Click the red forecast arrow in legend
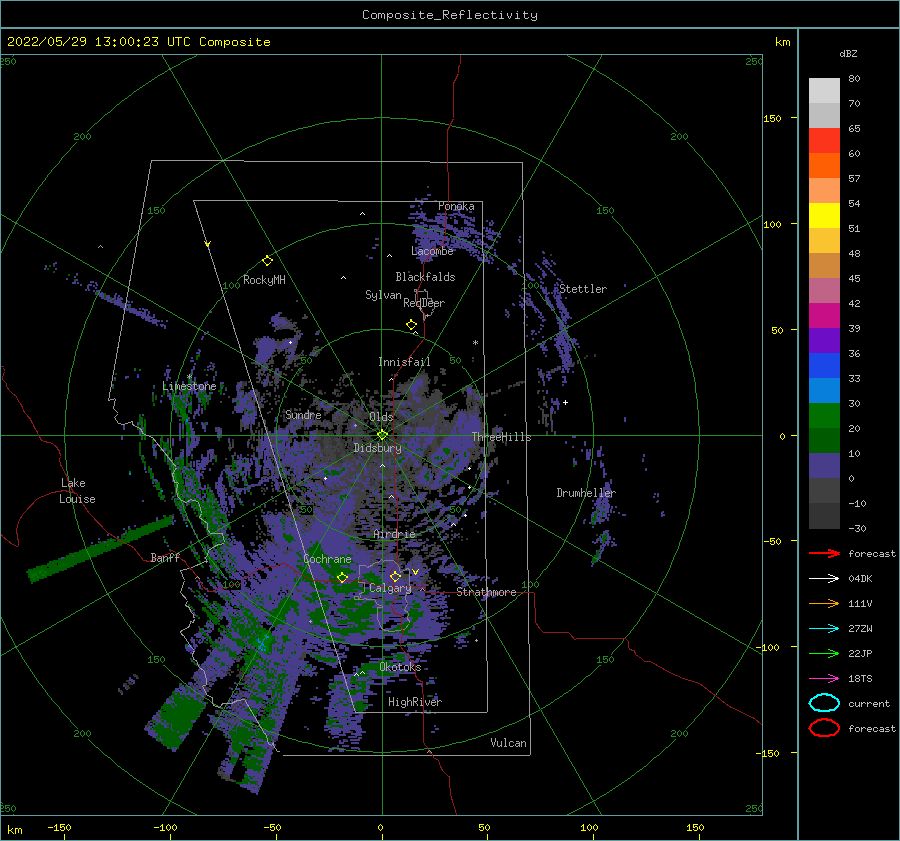Screen dimensions: 900x841 coord(825,553)
